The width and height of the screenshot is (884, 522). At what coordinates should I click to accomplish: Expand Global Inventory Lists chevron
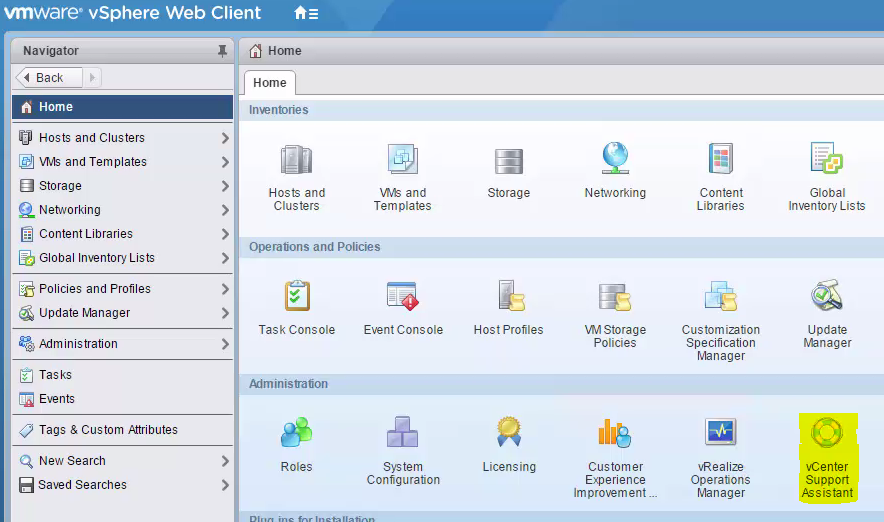tap(225, 258)
